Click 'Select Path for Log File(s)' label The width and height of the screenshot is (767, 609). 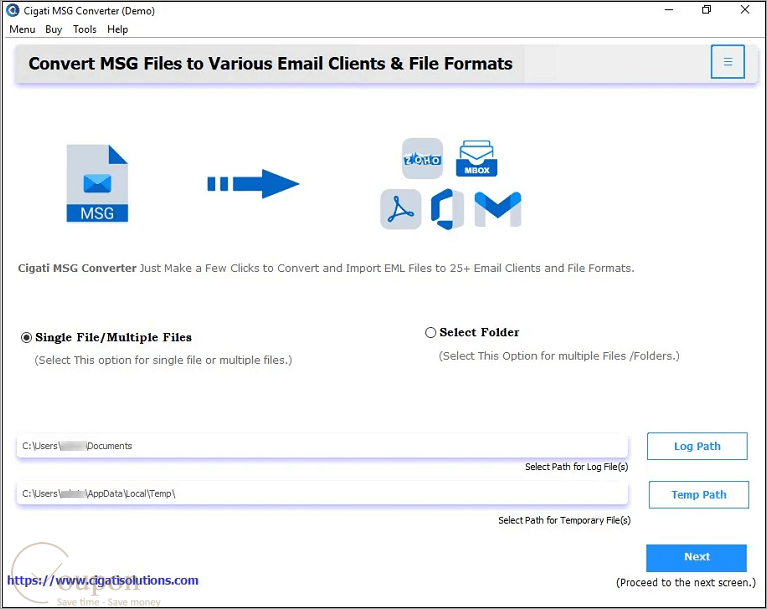[x=577, y=467]
